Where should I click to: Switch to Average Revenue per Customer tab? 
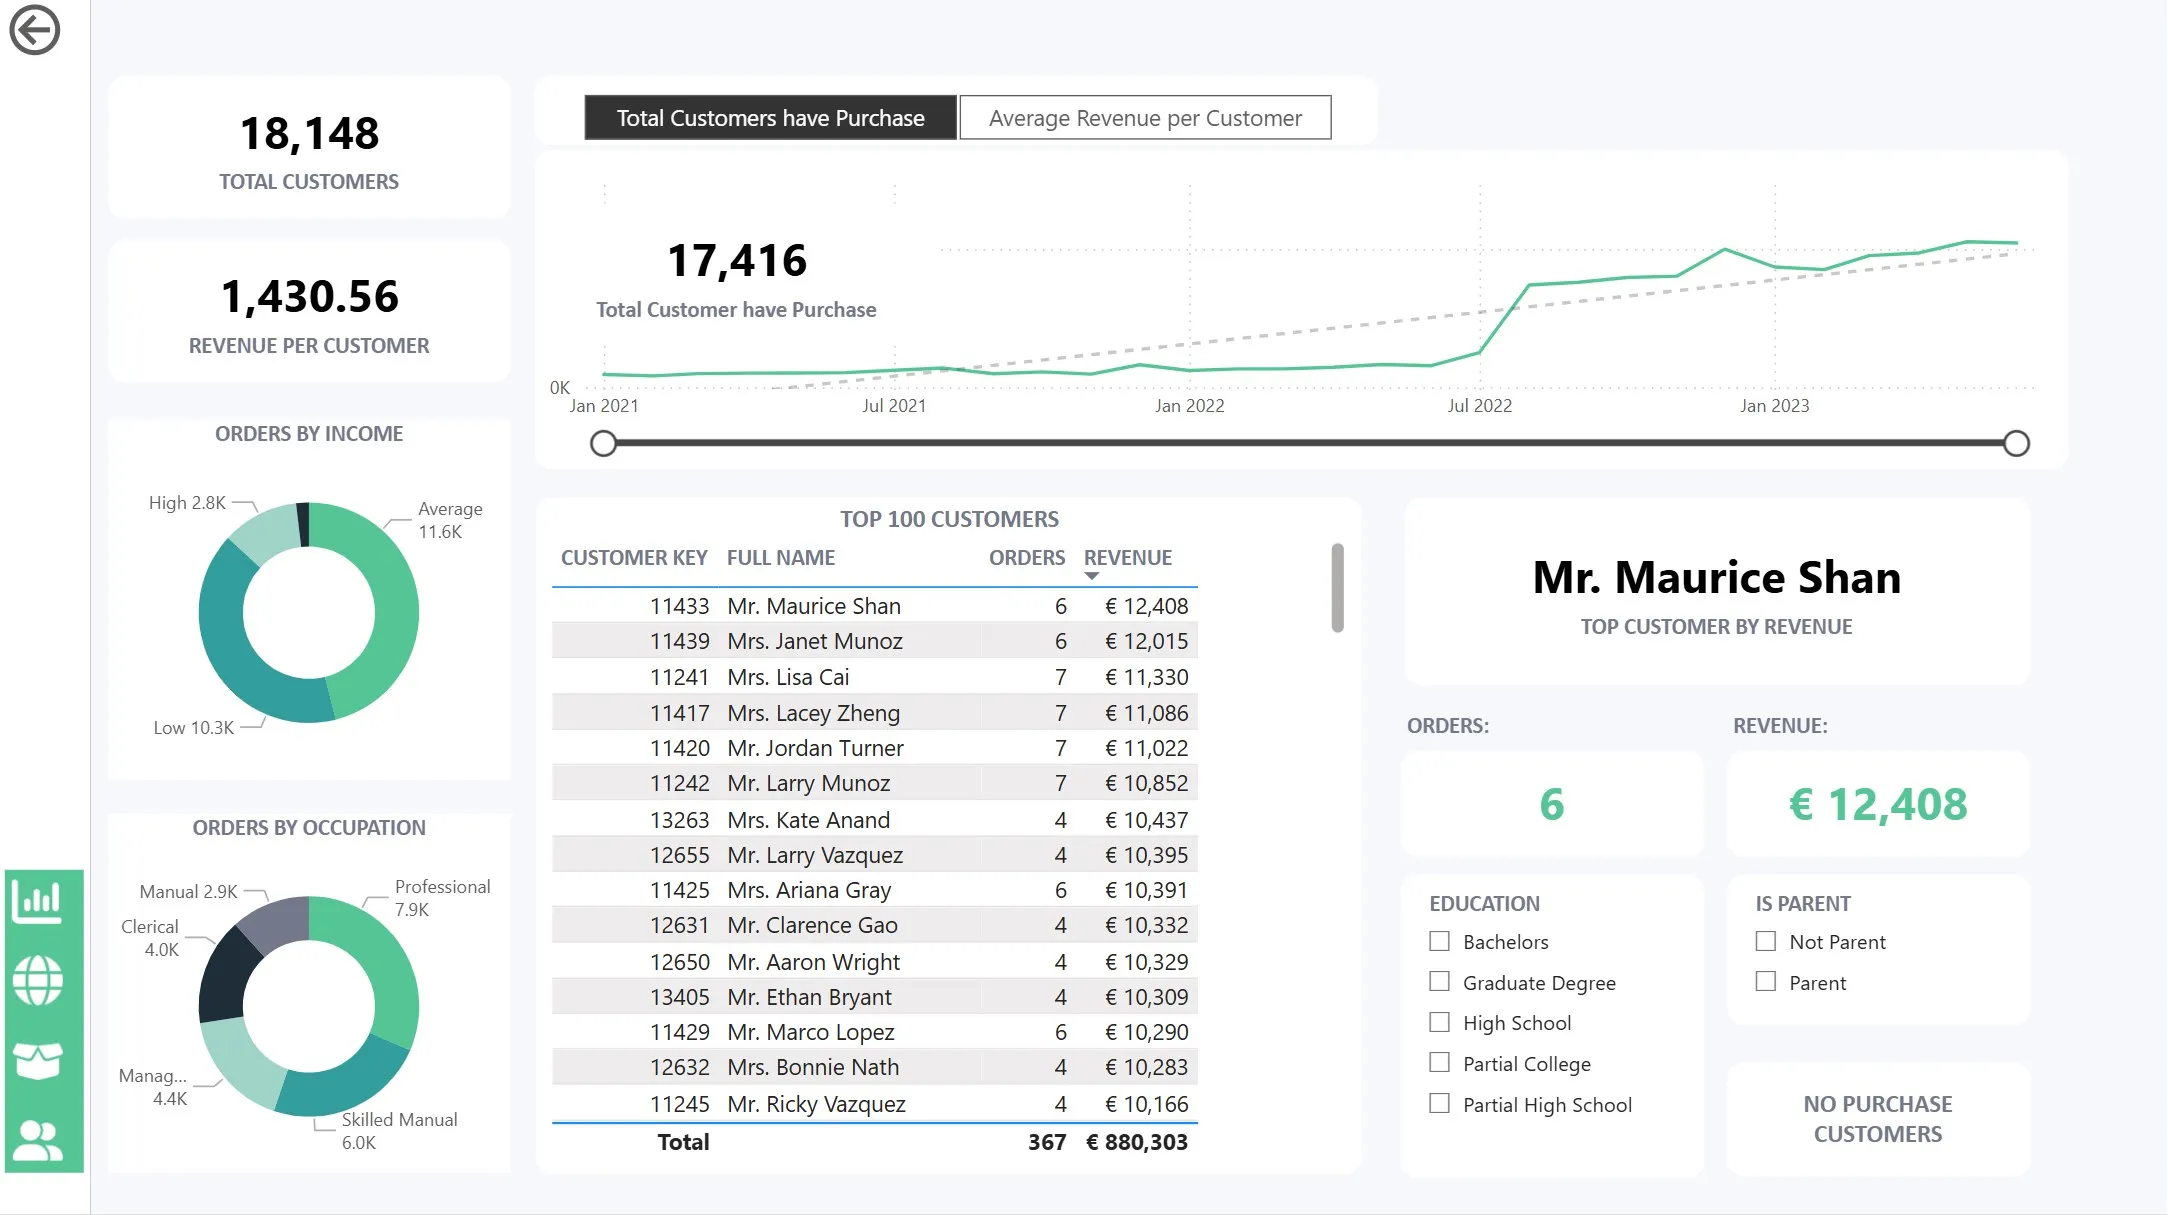(x=1145, y=118)
